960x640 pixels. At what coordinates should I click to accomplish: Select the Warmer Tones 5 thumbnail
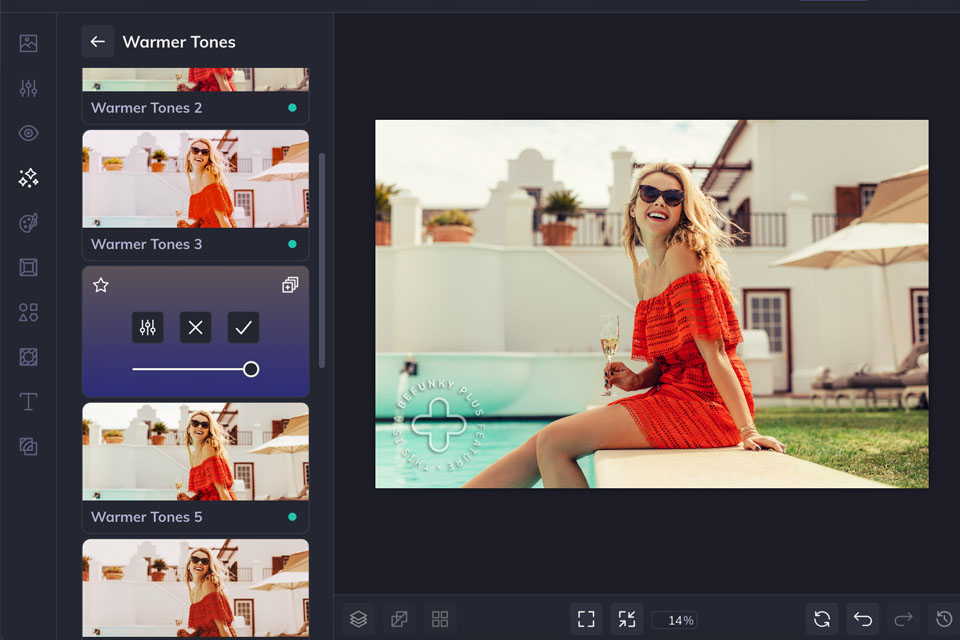point(195,452)
